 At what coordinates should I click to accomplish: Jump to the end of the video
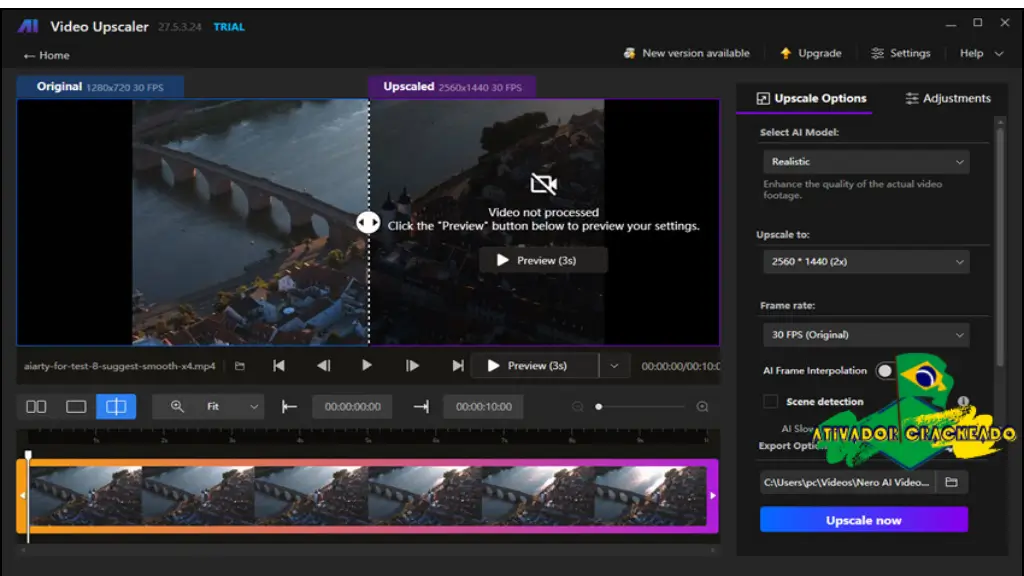pyautogui.click(x=458, y=366)
